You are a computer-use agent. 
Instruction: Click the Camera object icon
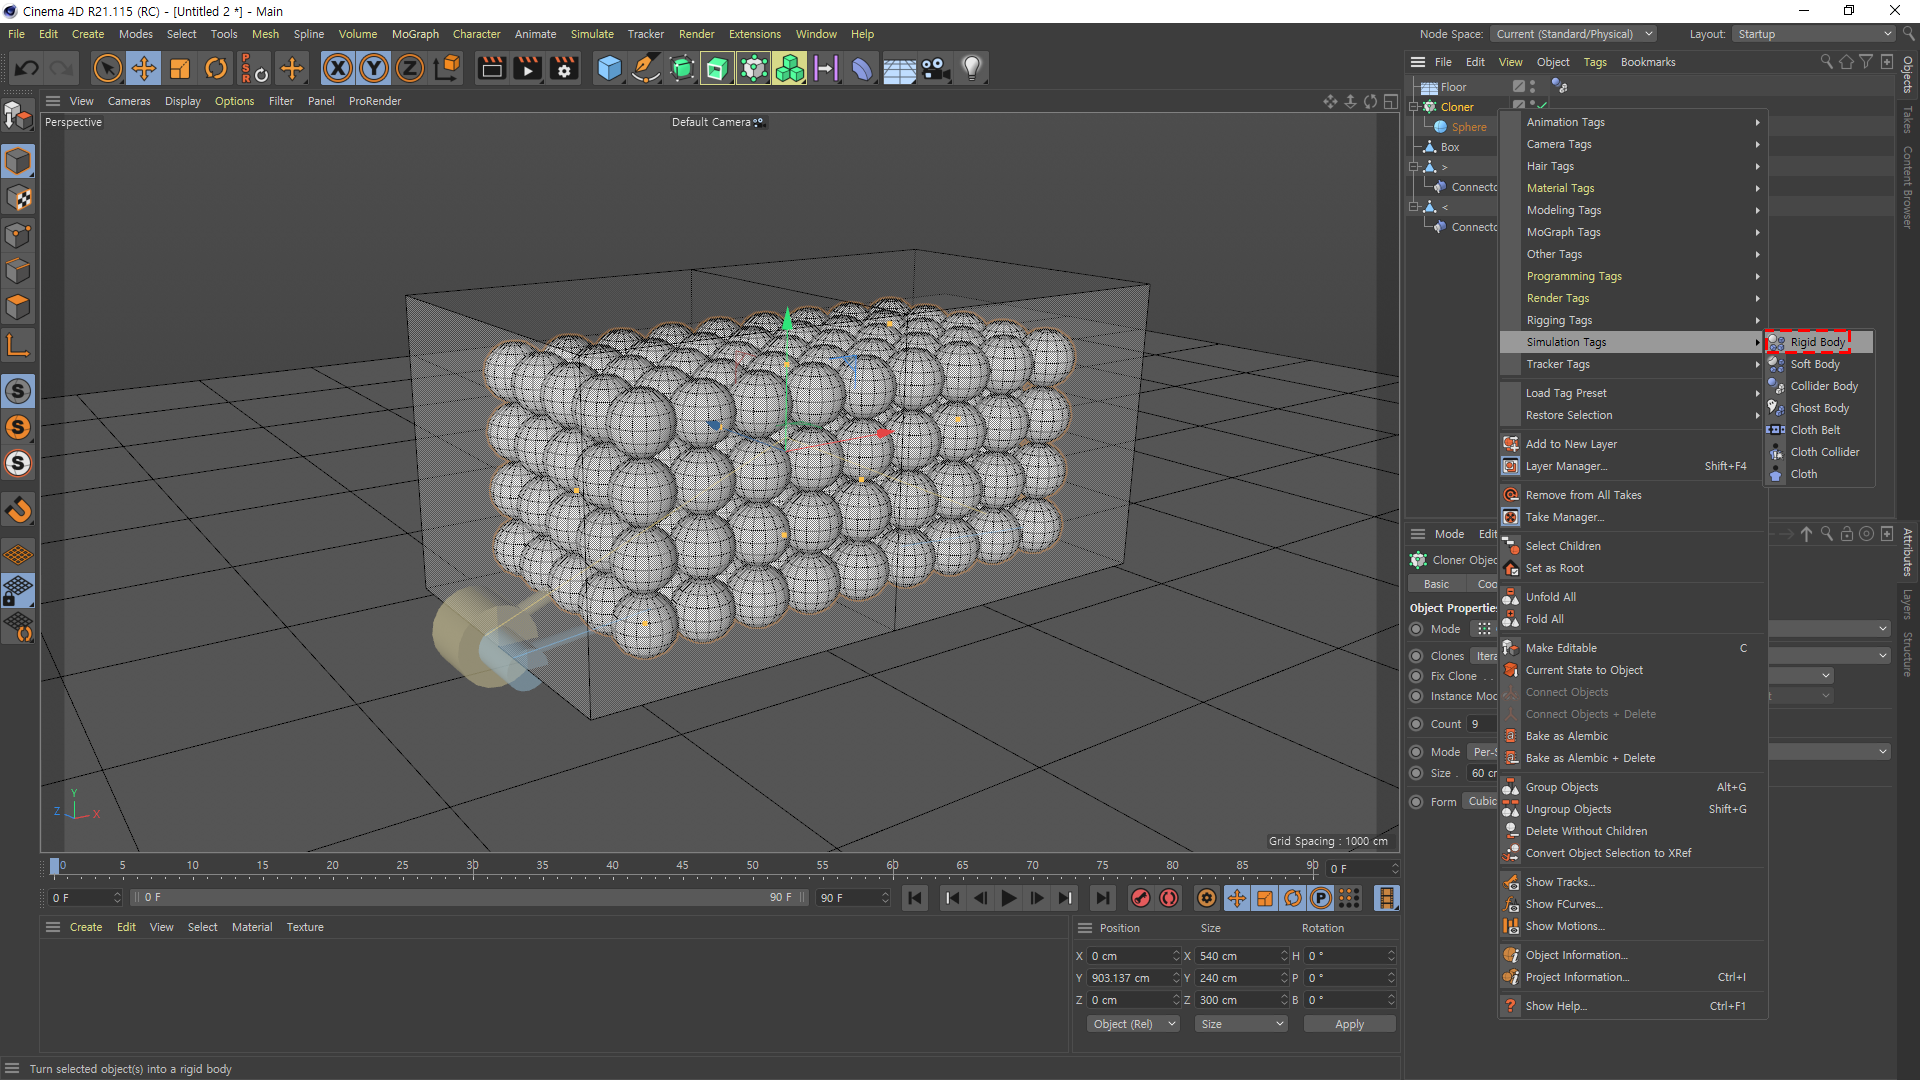(x=935, y=68)
